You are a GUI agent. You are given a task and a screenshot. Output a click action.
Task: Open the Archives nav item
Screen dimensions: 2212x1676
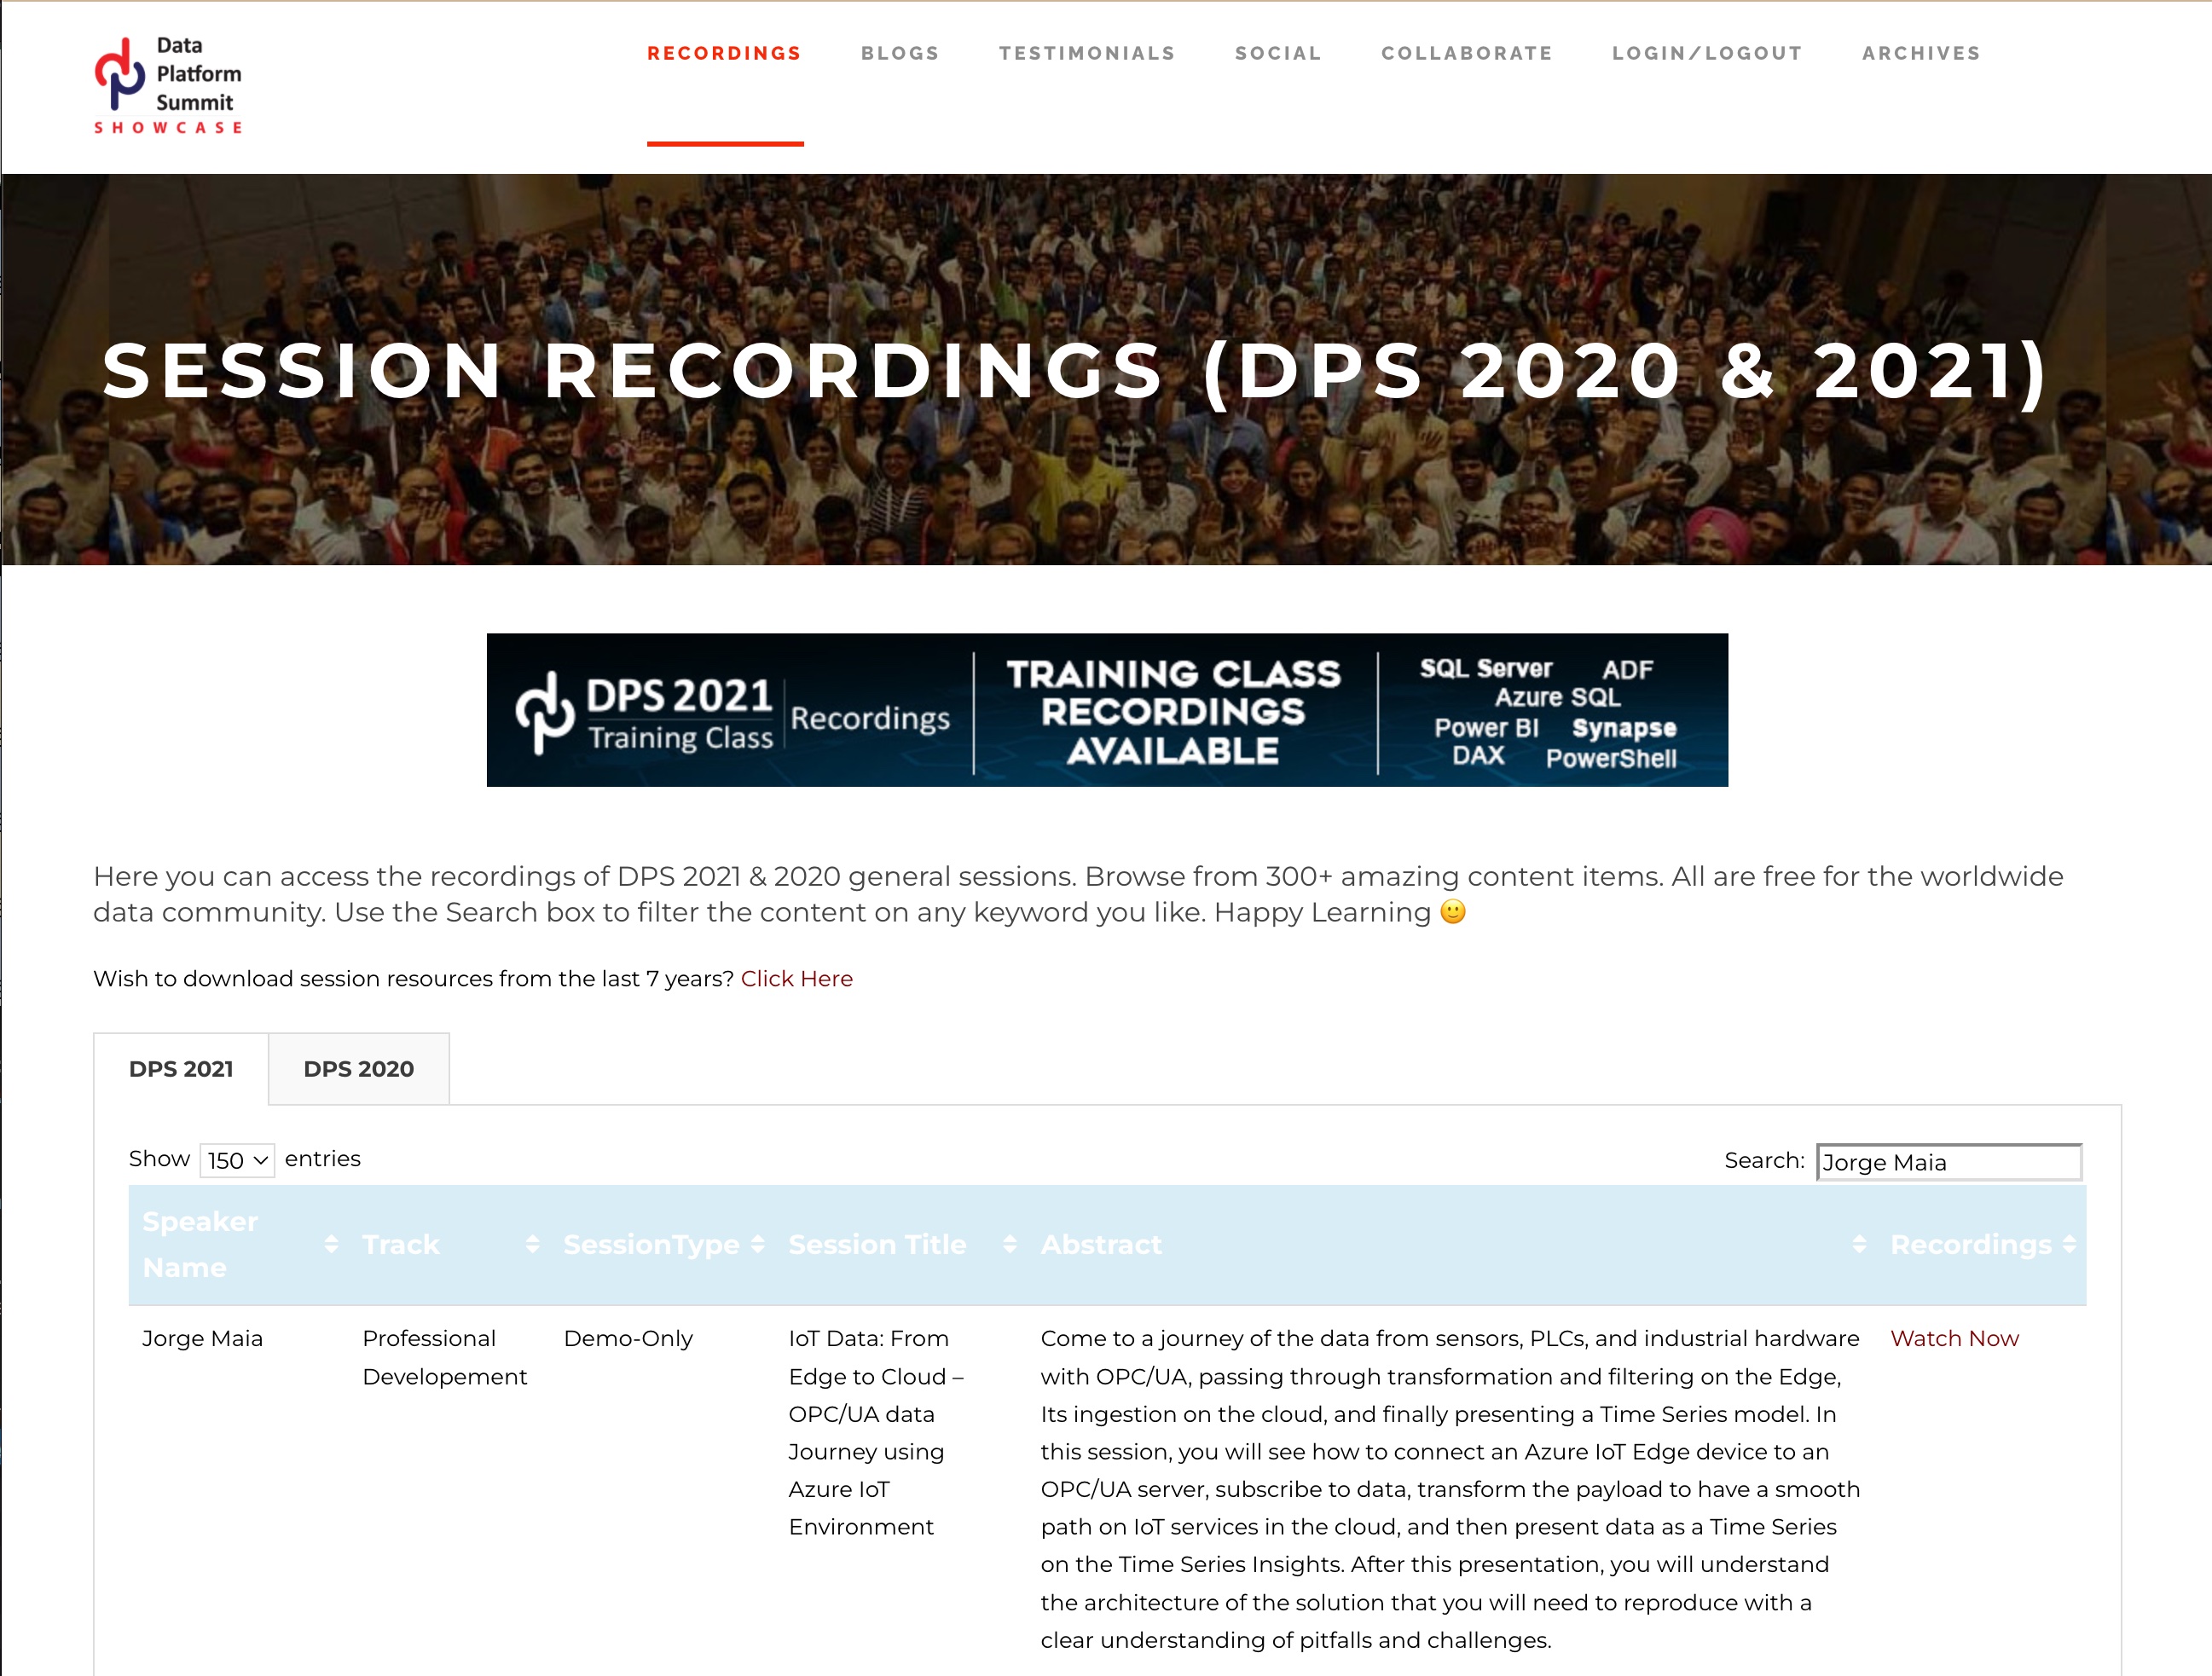(1921, 54)
